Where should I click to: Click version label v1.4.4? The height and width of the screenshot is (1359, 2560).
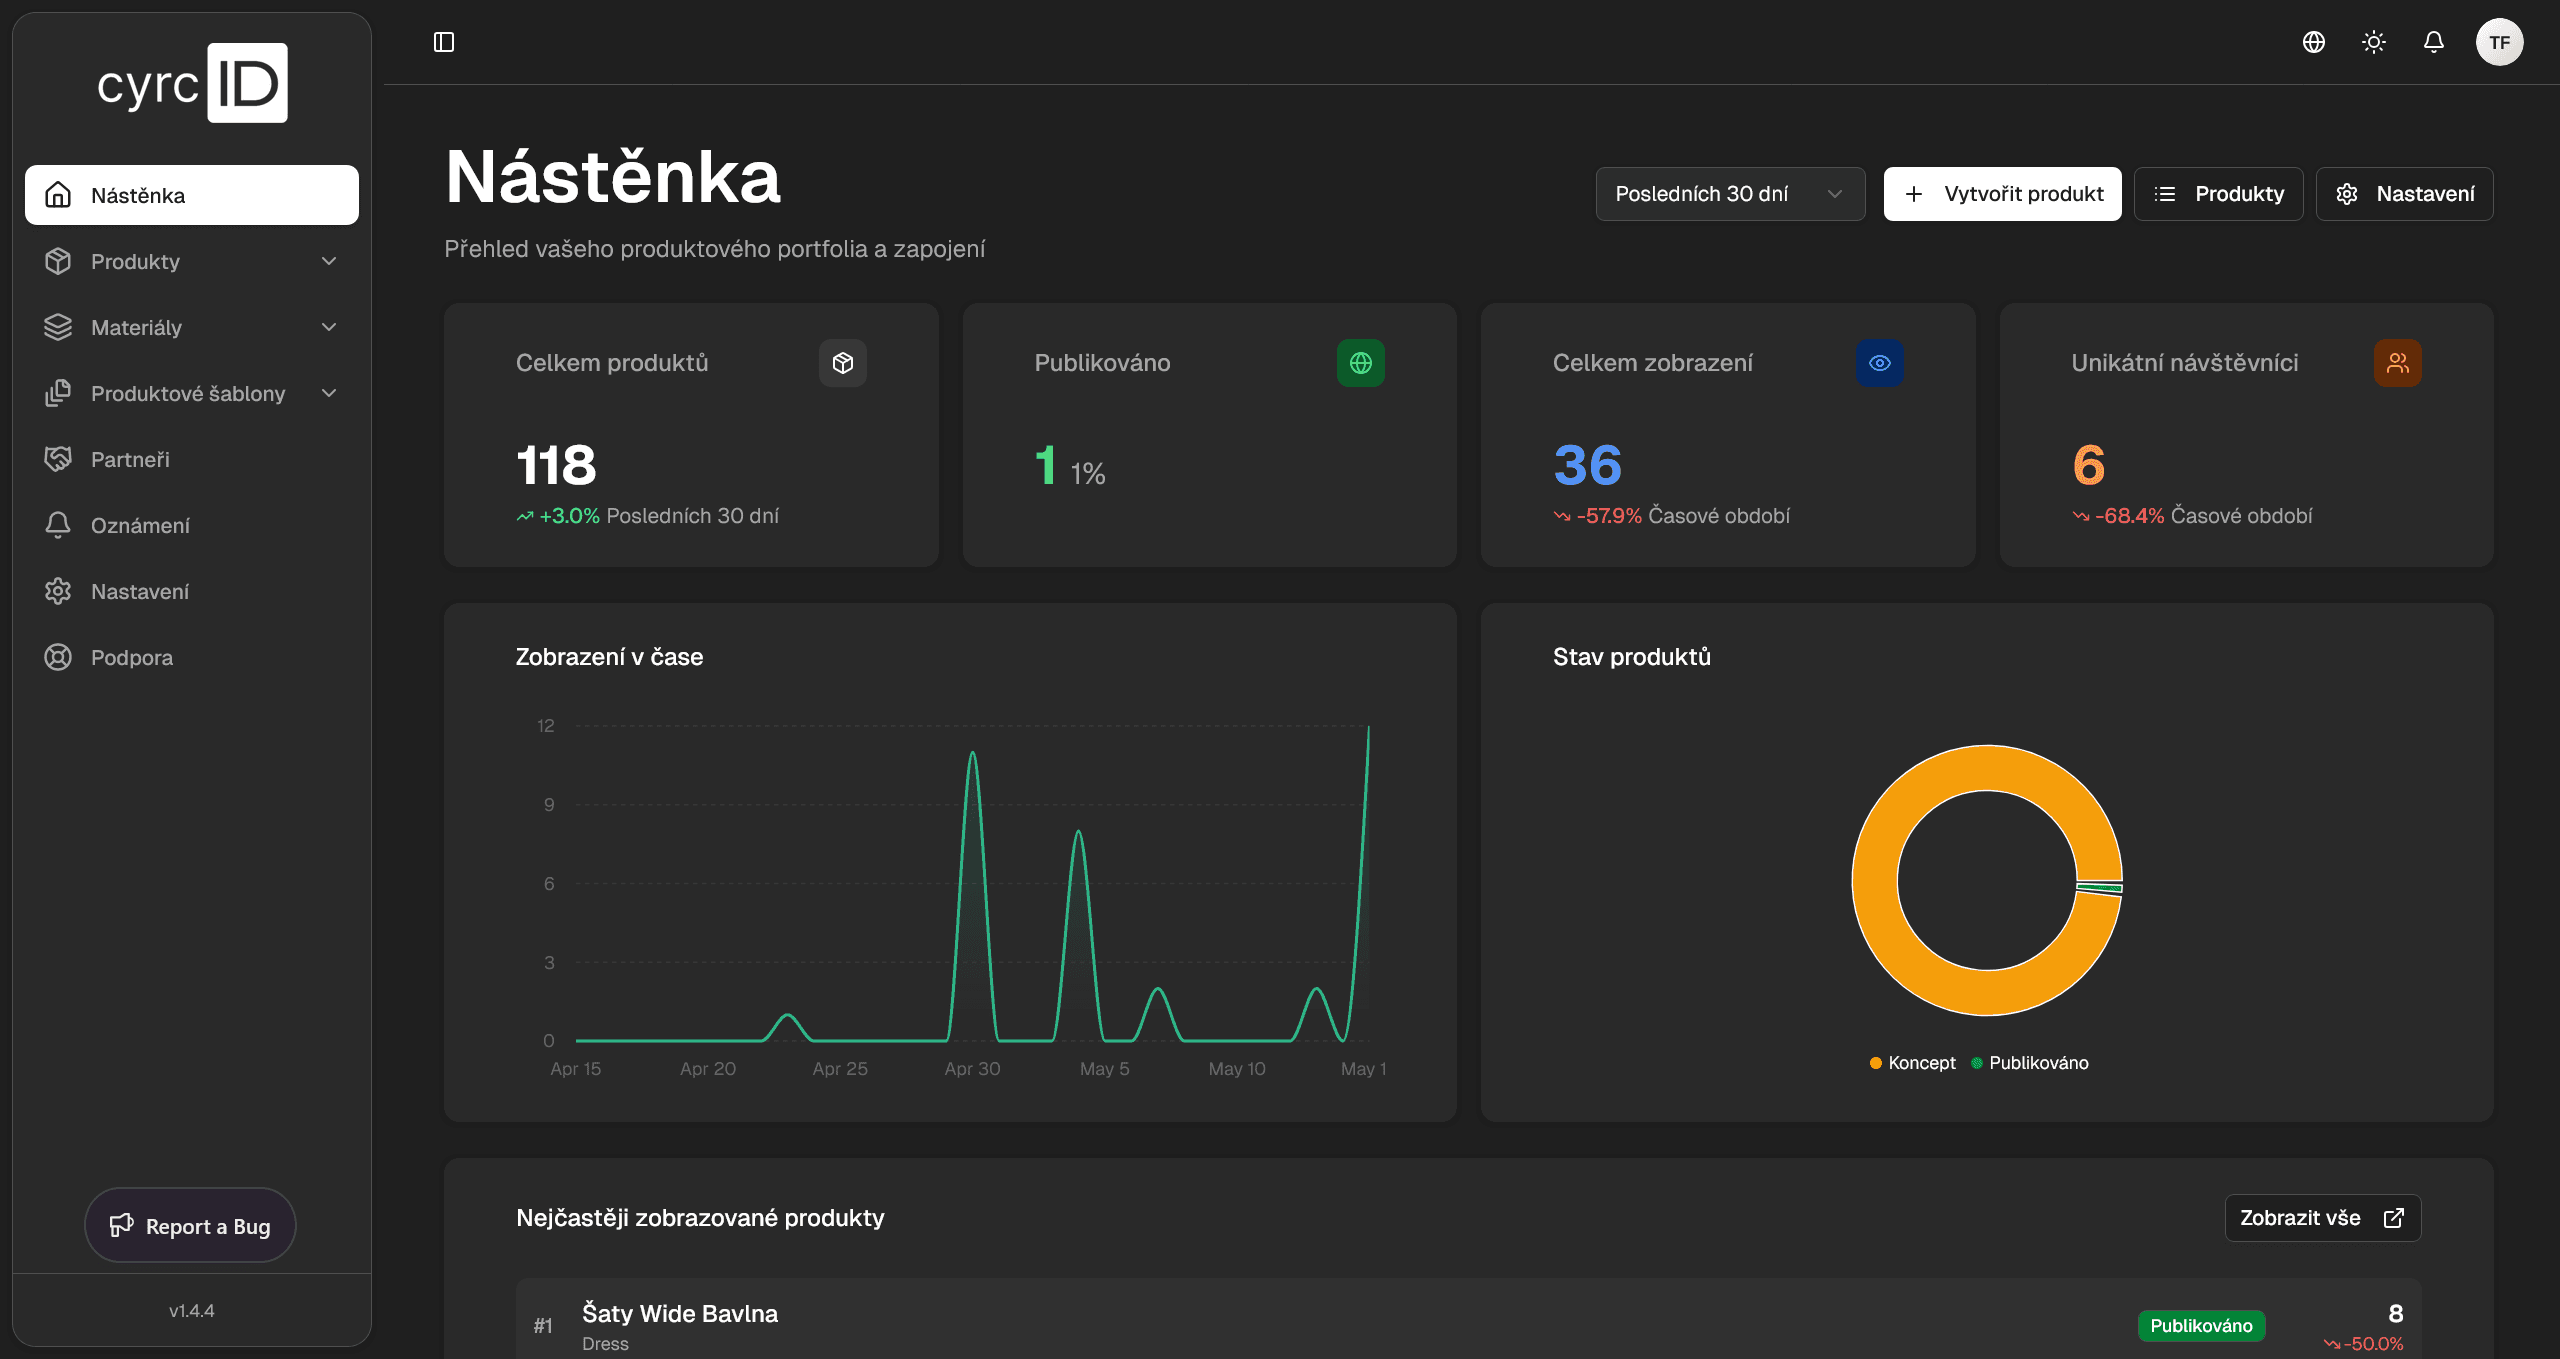click(x=192, y=1311)
